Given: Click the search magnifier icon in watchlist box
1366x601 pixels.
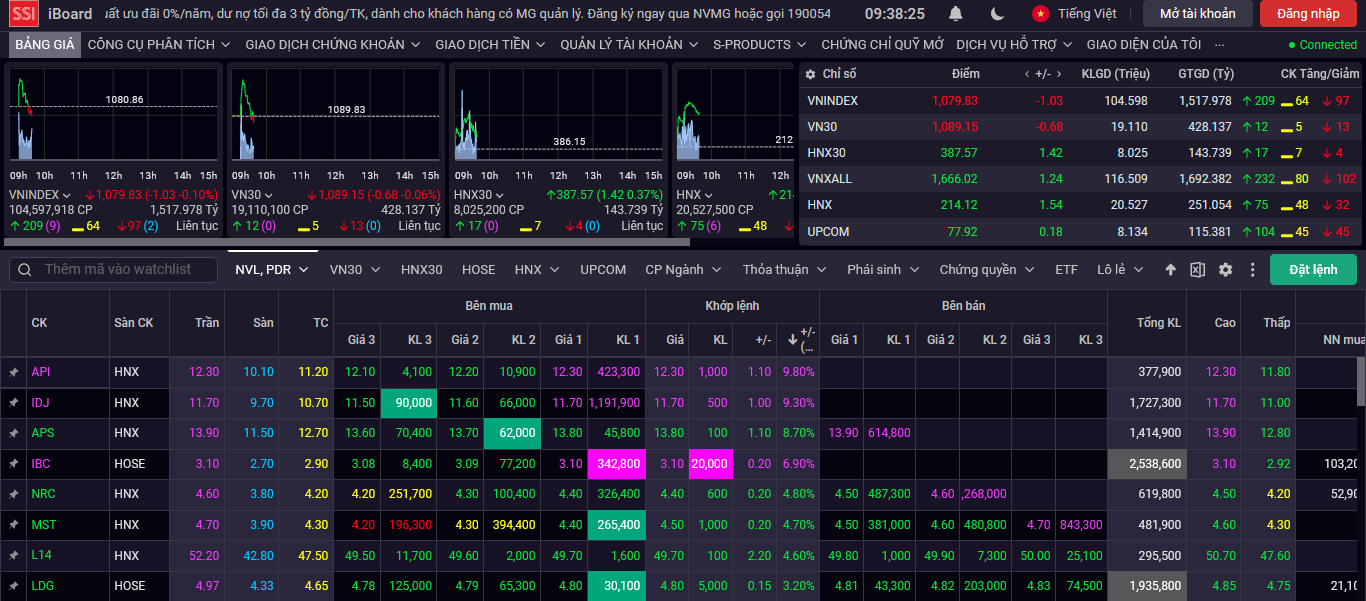Looking at the screenshot, I should tap(25, 270).
